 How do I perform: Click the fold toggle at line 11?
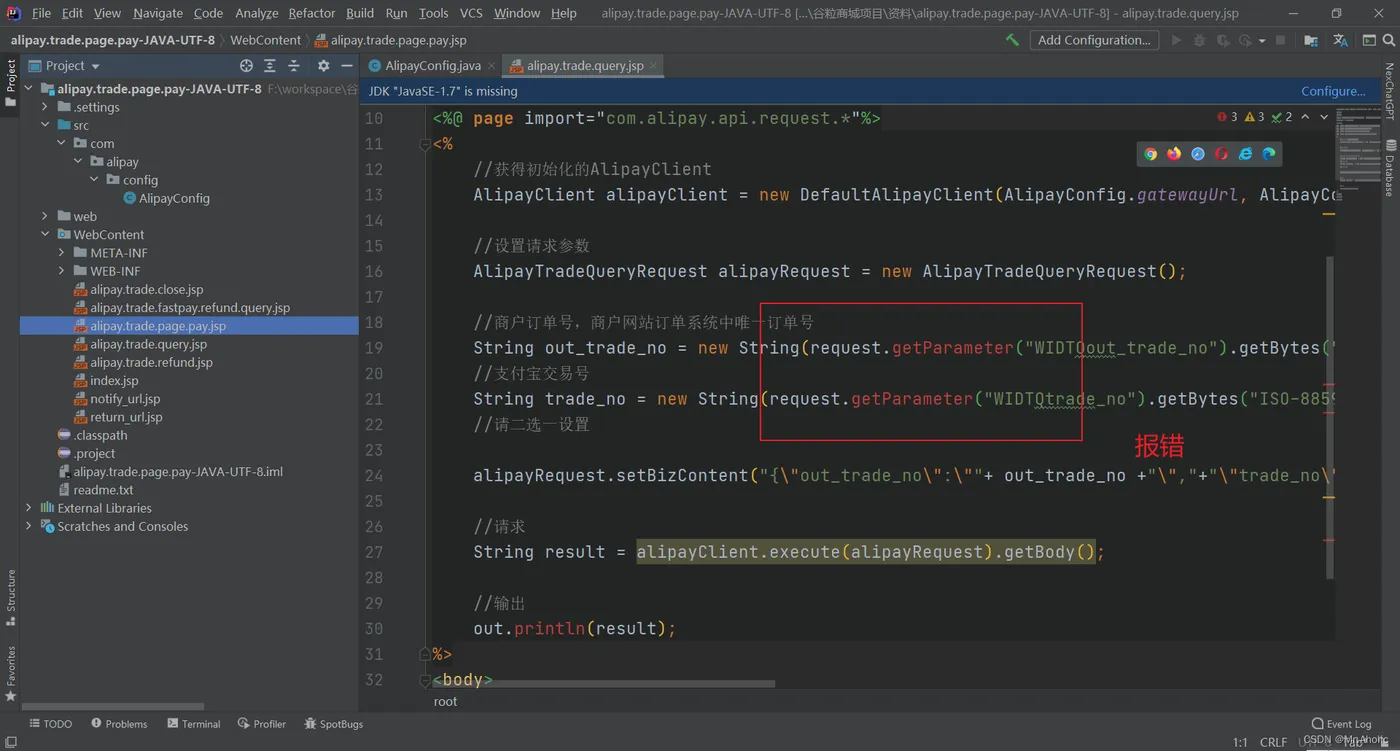(x=425, y=144)
